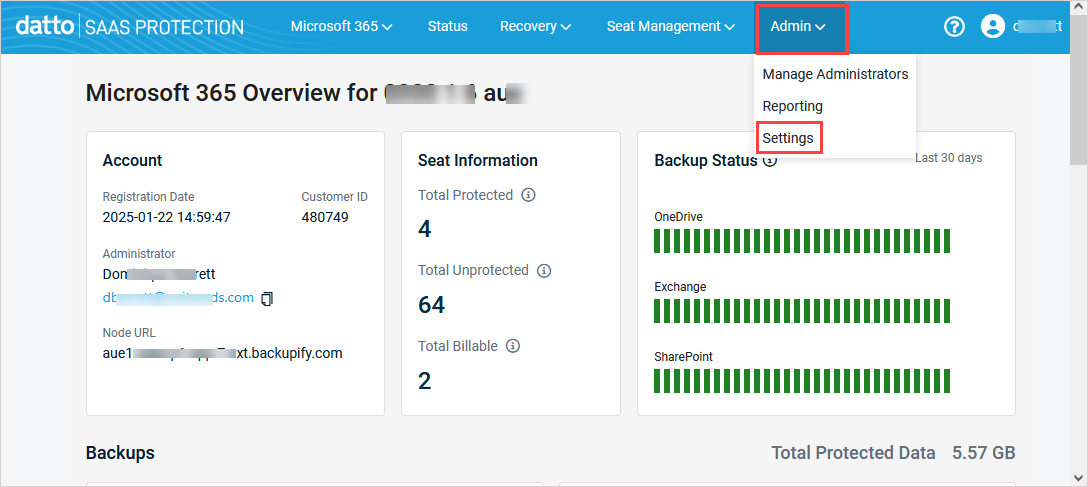Click the Exchange backup status bar
1088x487 pixels.
(x=802, y=311)
